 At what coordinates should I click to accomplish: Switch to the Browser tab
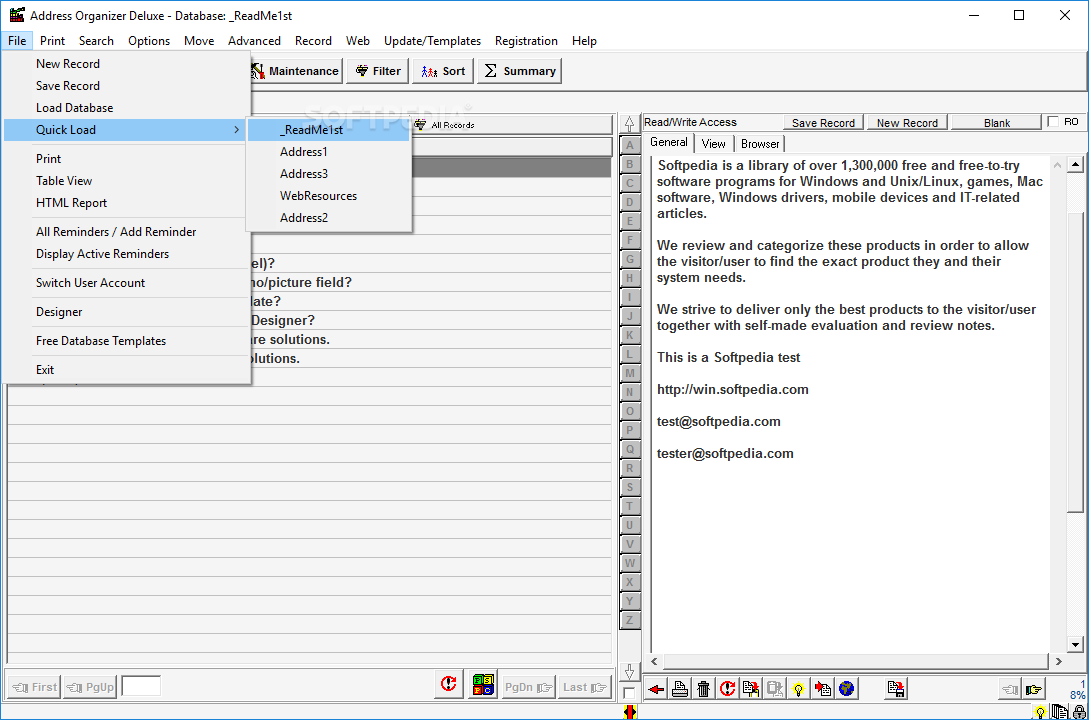click(760, 144)
